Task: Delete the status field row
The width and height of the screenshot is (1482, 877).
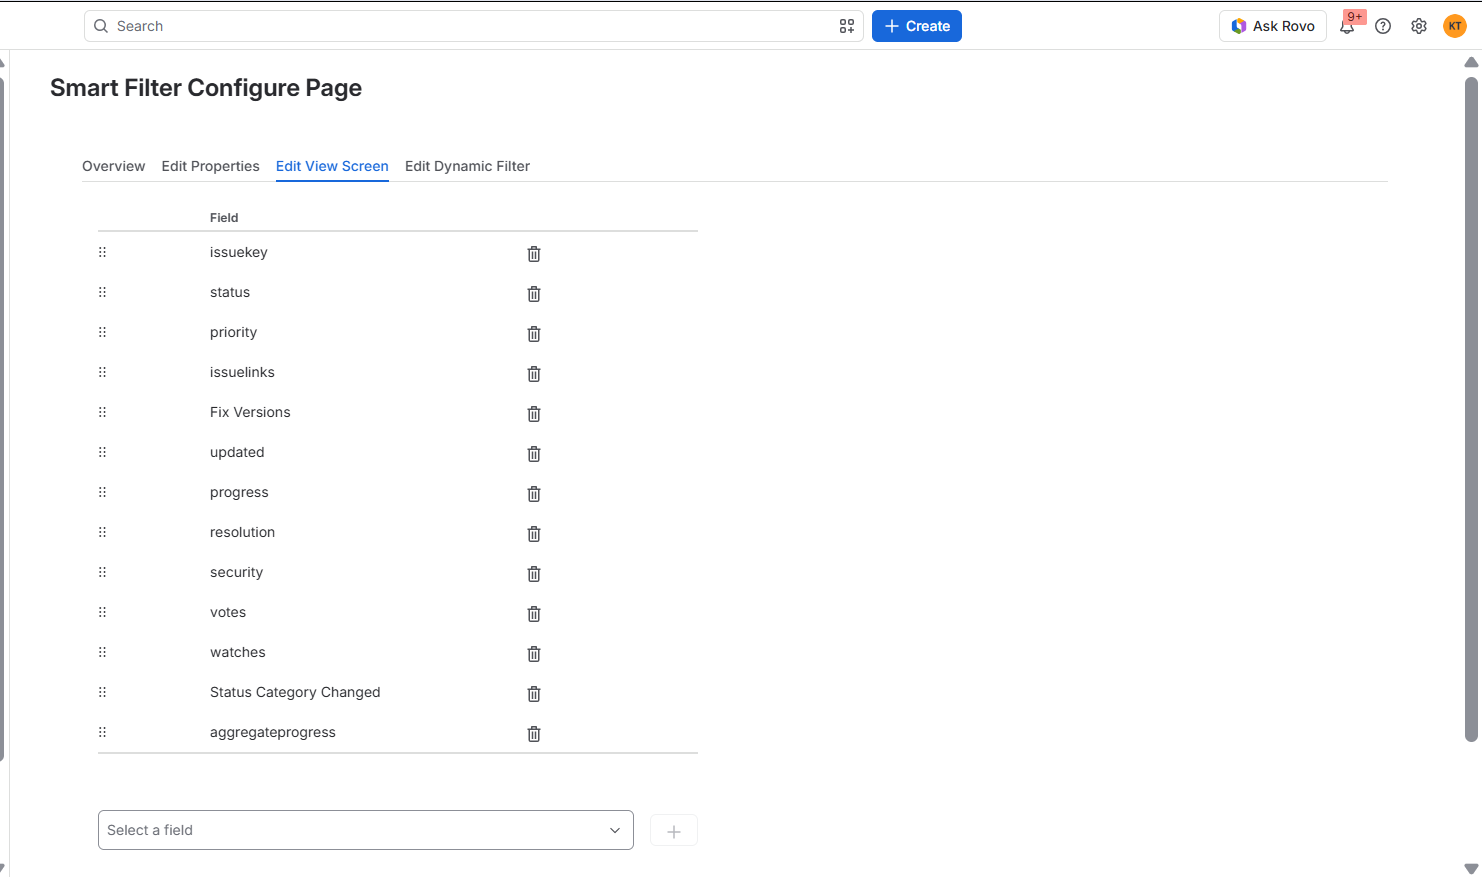Action: coord(534,294)
